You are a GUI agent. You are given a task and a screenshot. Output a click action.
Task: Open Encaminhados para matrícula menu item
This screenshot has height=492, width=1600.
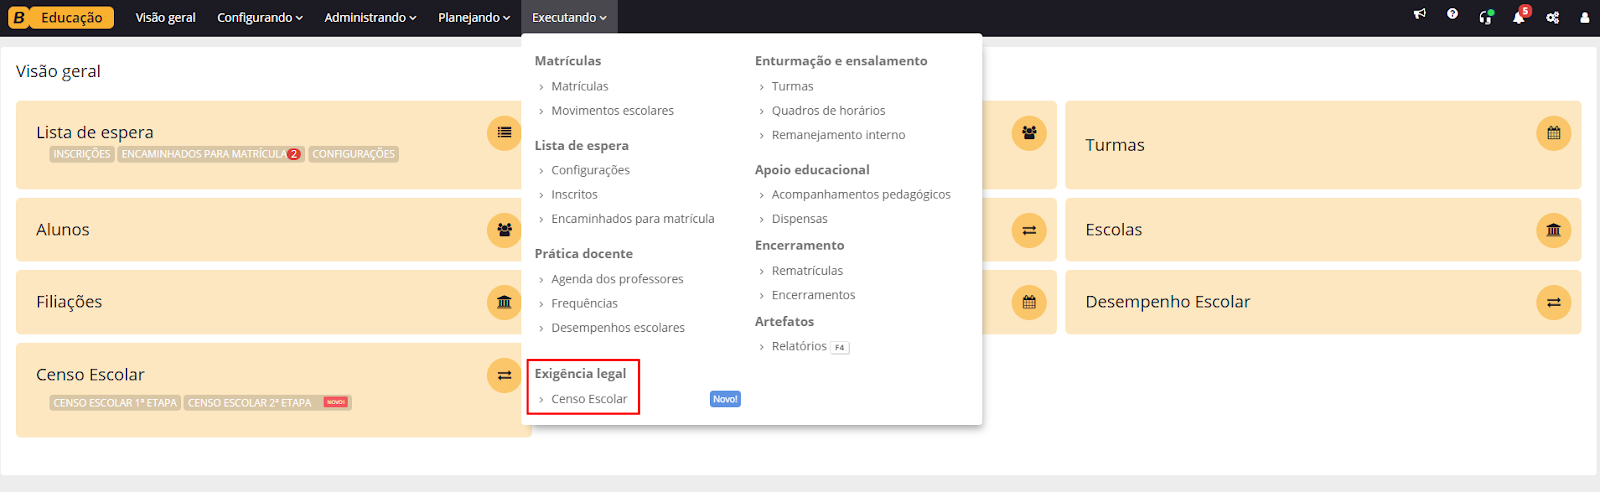point(632,219)
